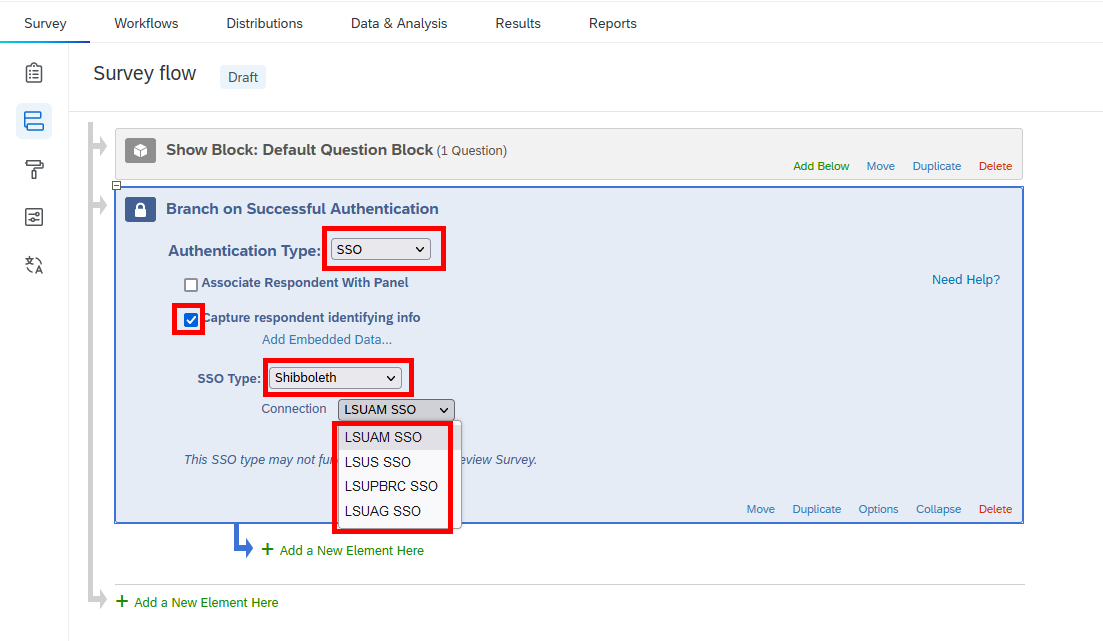Delete the Show Block element
Image resolution: width=1103 pixels, height=641 pixels.
(995, 166)
